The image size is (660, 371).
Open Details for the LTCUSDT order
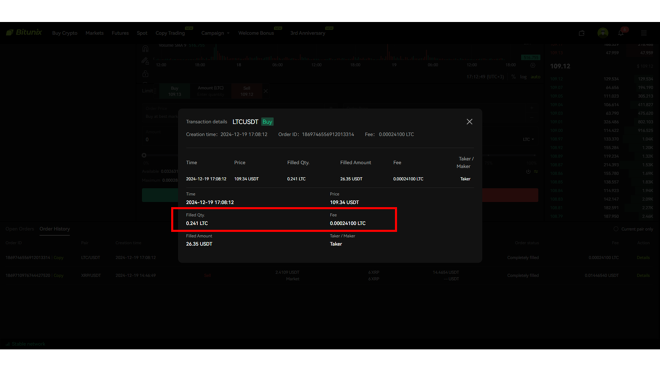coord(643,258)
